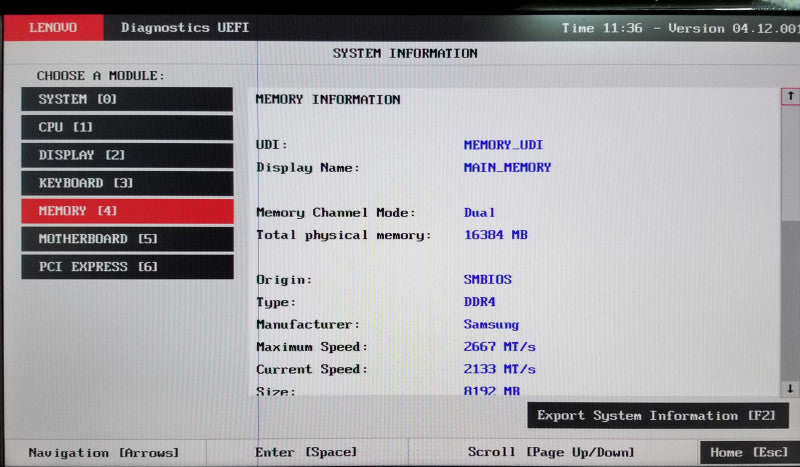Image resolution: width=800 pixels, height=467 pixels.
Task: Click the 16384 MB total memory value
Action: pyautogui.click(x=495, y=235)
